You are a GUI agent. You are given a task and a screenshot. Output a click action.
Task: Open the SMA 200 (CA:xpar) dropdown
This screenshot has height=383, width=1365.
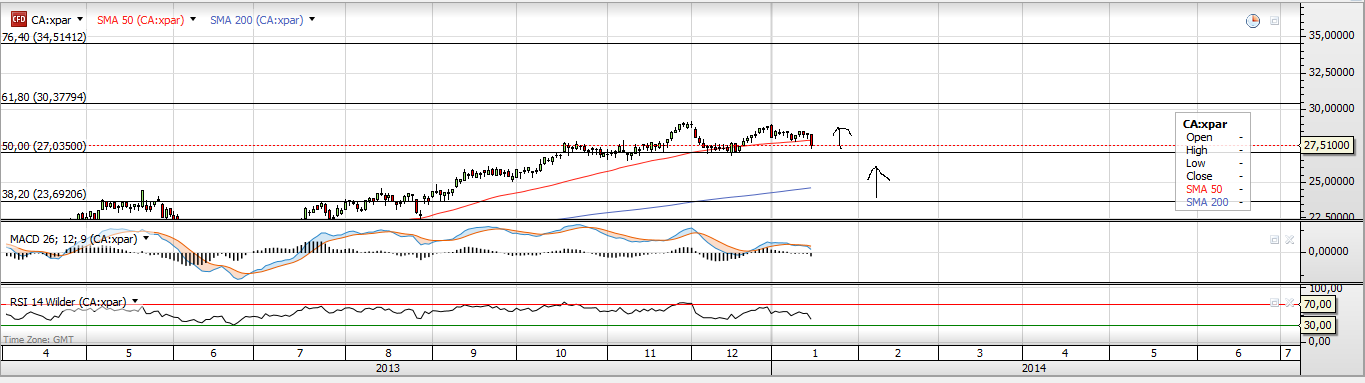click(x=312, y=19)
